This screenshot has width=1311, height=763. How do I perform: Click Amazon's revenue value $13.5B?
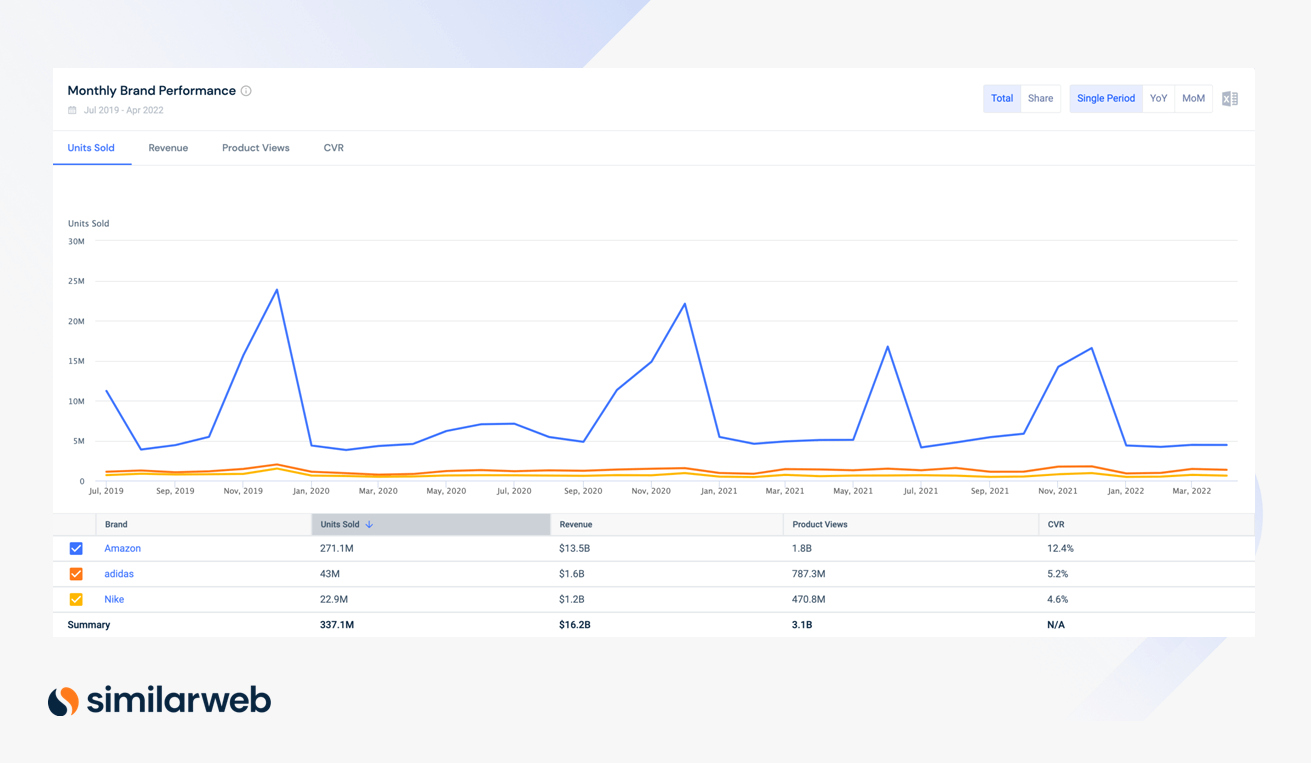coord(574,548)
